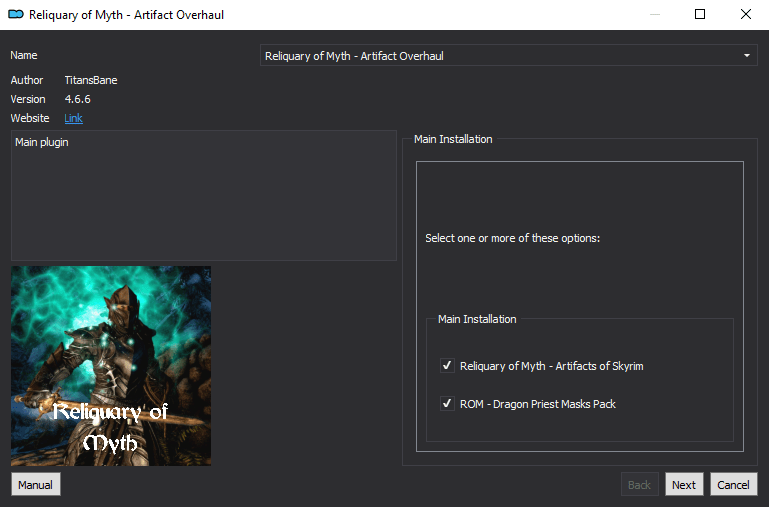Open the Website Link
The width and height of the screenshot is (769, 507).
(x=73, y=118)
